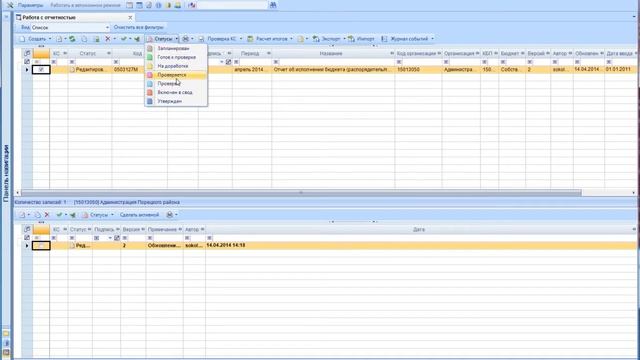
Task: Click the Код организации column pin icon
Action: pyautogui.click(x=439, y=53)
